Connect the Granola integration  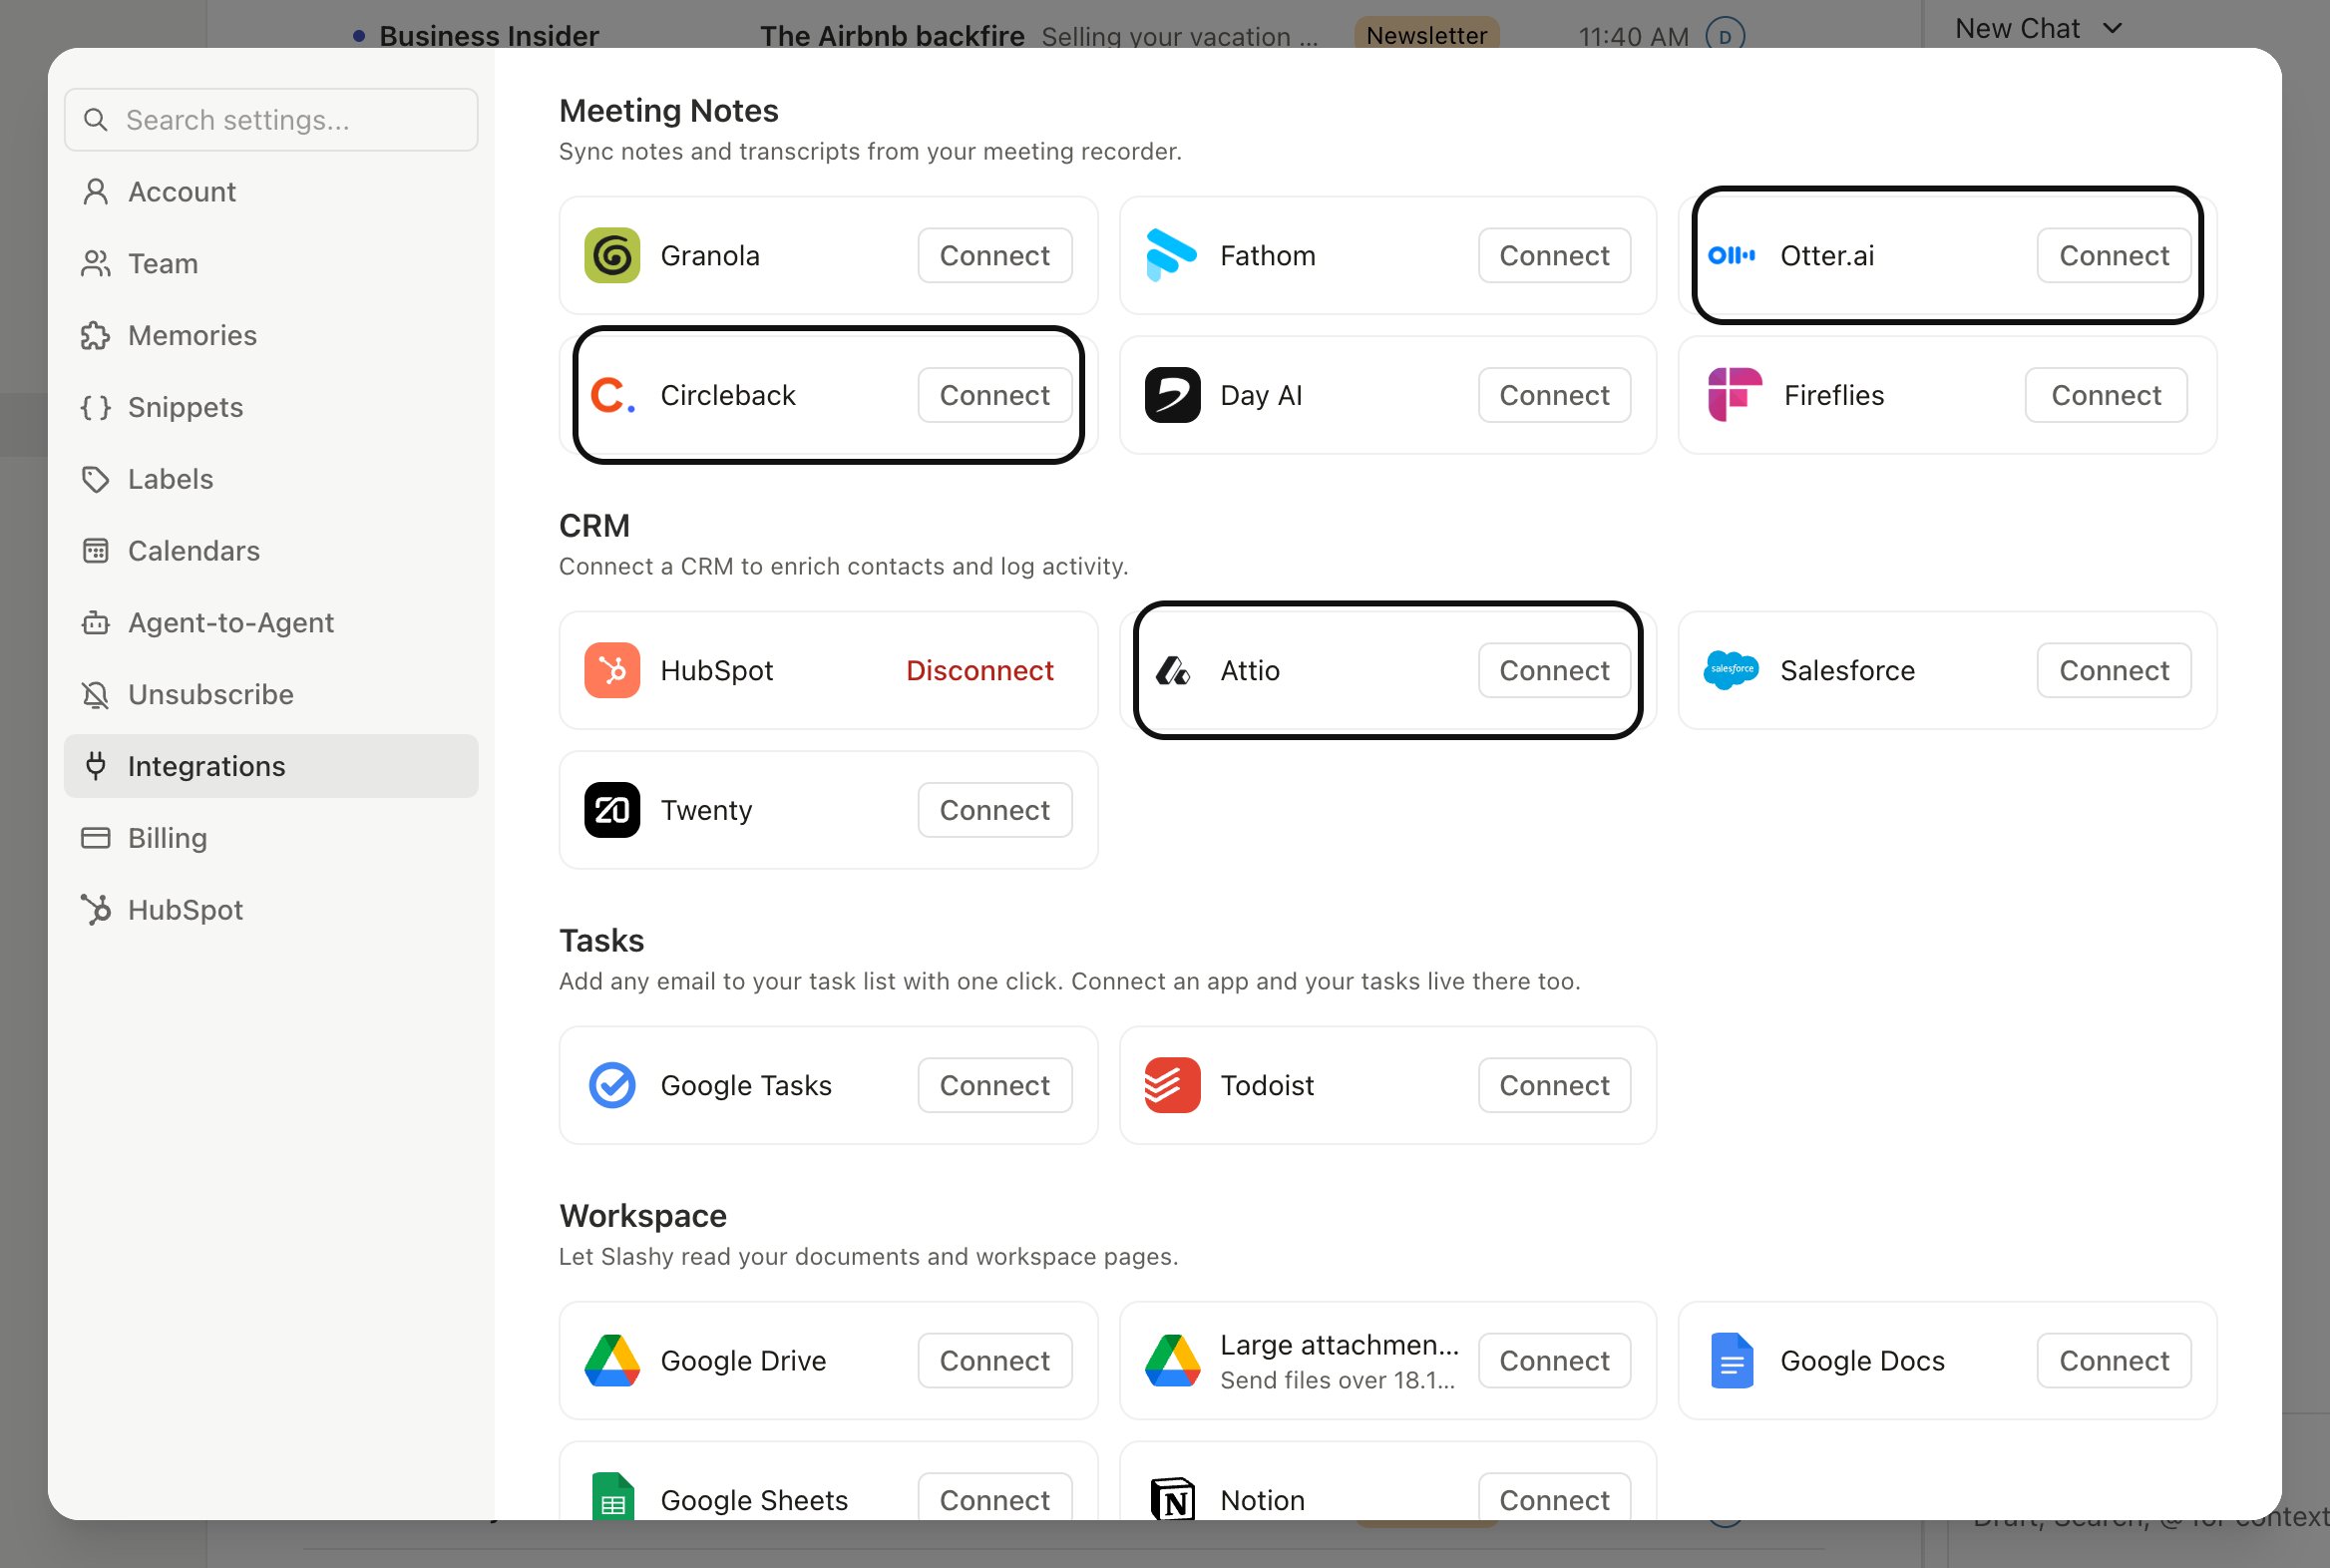tap(995, 256)
